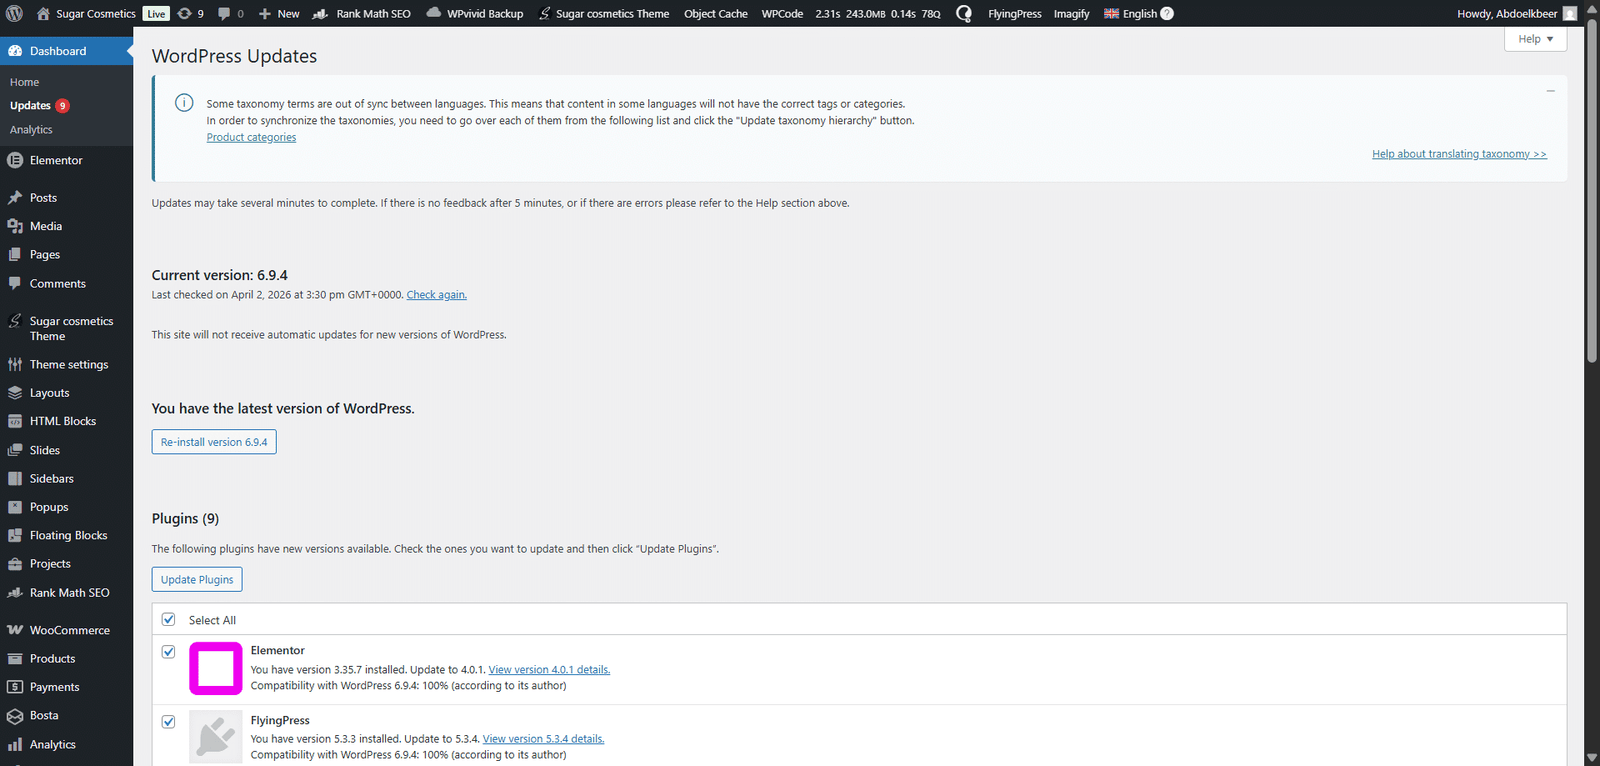Viewport: 1600px width, 766px height.
Task: Expand the Help dropdown tab
Action: (x=1535, y=39)
